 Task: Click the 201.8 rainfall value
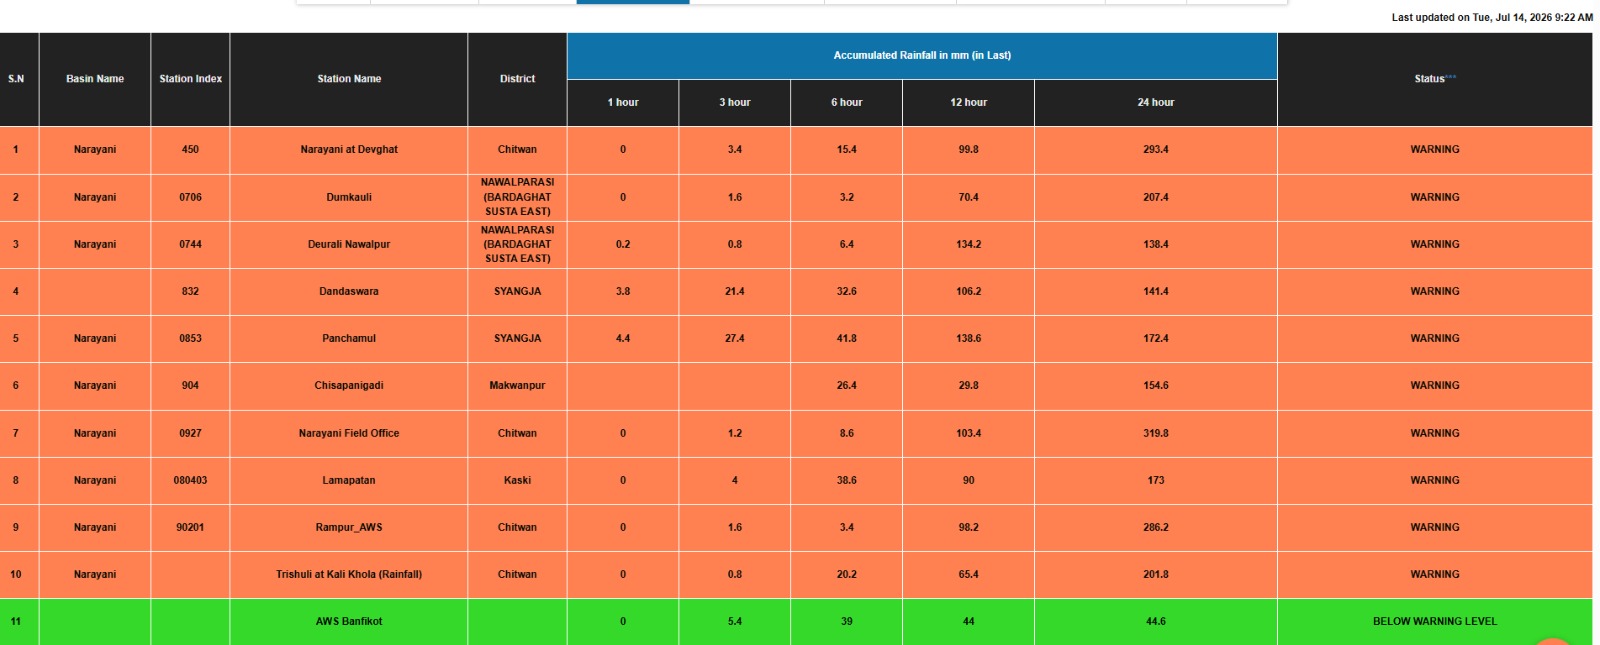pyautogui.click(x=1156, y=575)
